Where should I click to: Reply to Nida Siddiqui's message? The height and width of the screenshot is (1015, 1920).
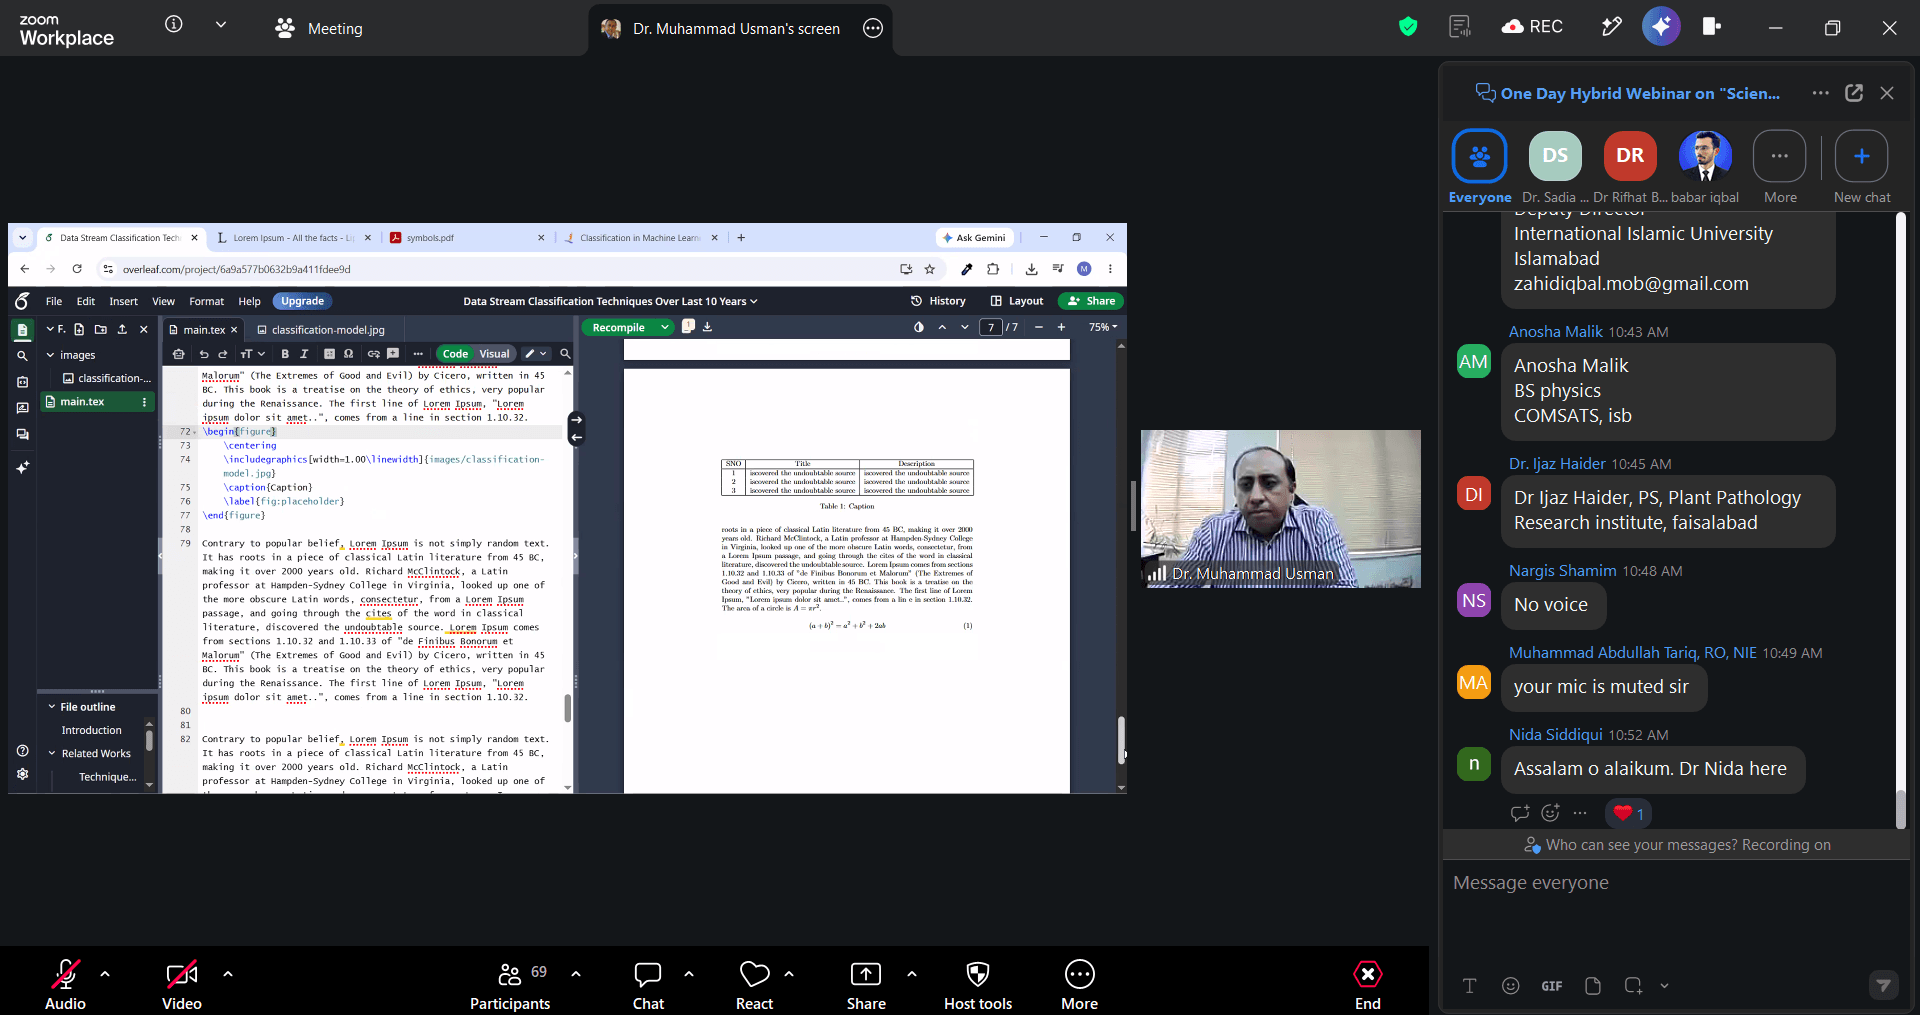1520,813
